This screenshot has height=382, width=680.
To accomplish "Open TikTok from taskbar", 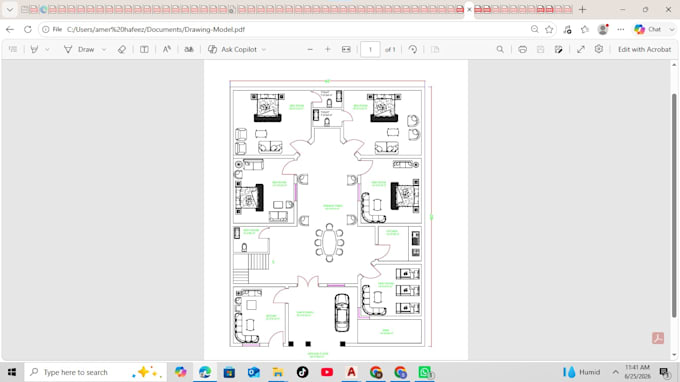I will (302, 372).
